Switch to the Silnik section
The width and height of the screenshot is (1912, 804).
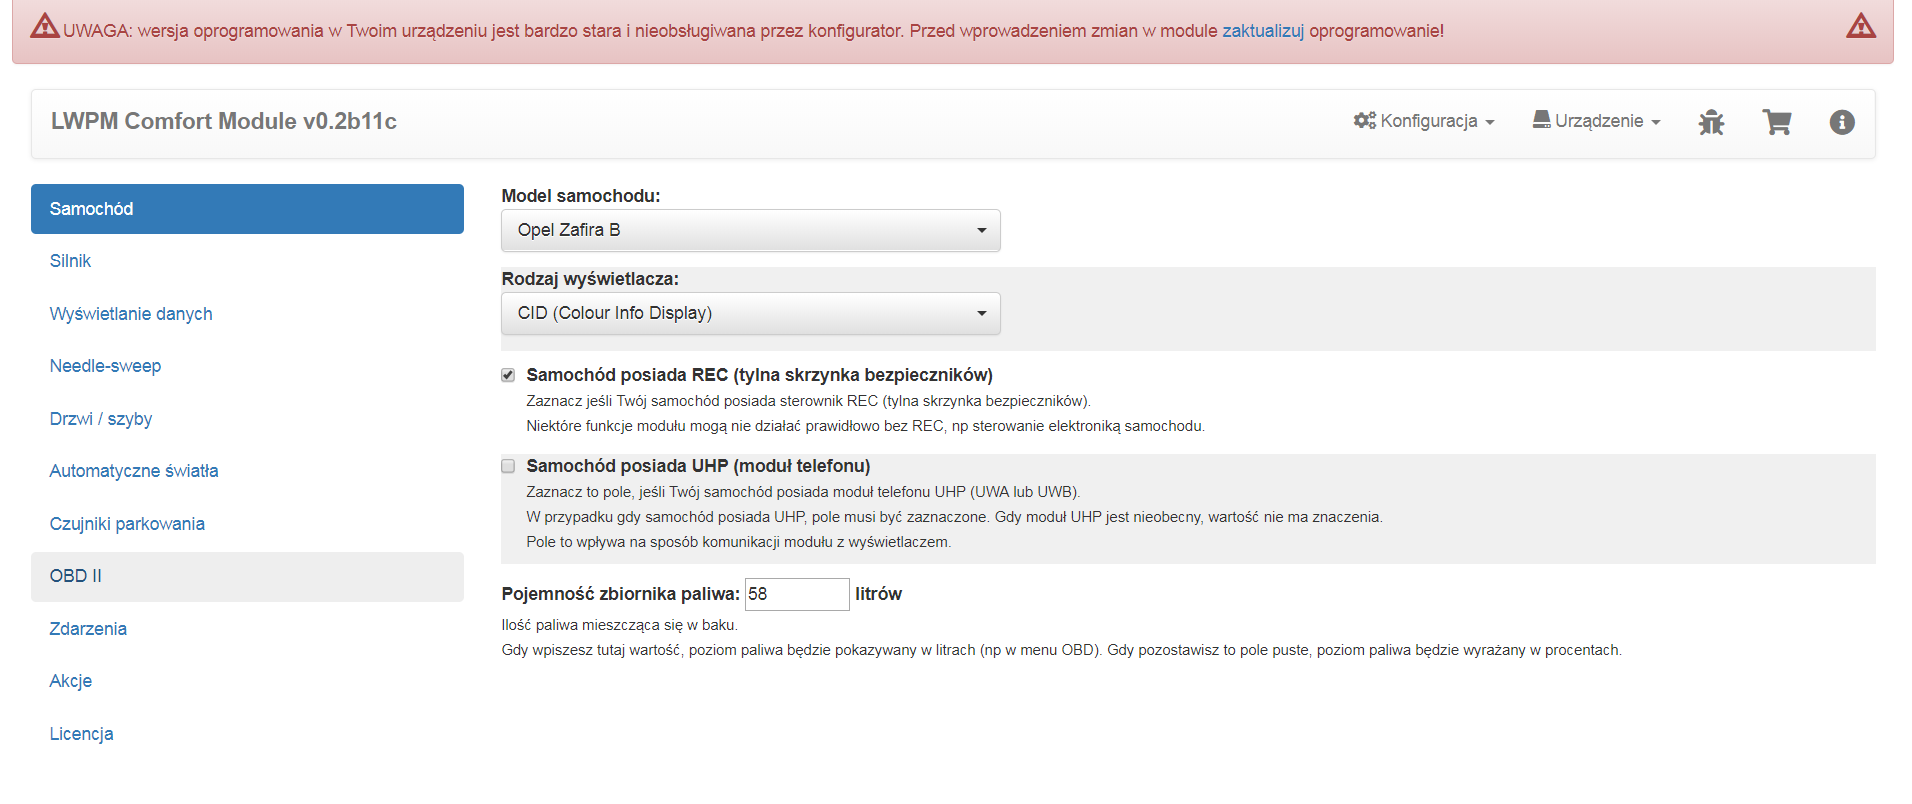coord(70,261)
